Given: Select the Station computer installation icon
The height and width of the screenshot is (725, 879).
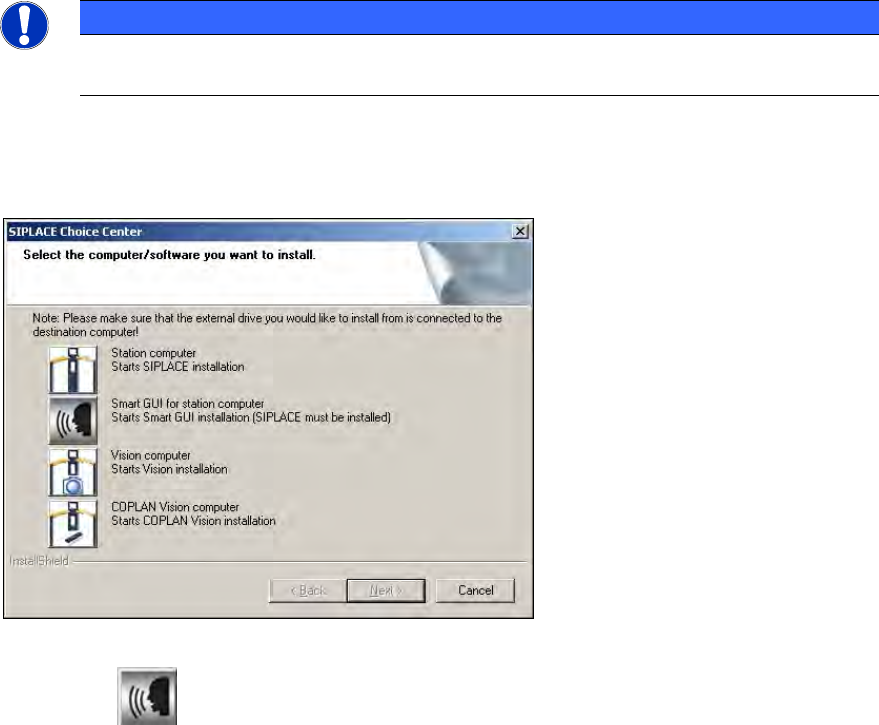Looking at the screenshot, I should (73, 370).
